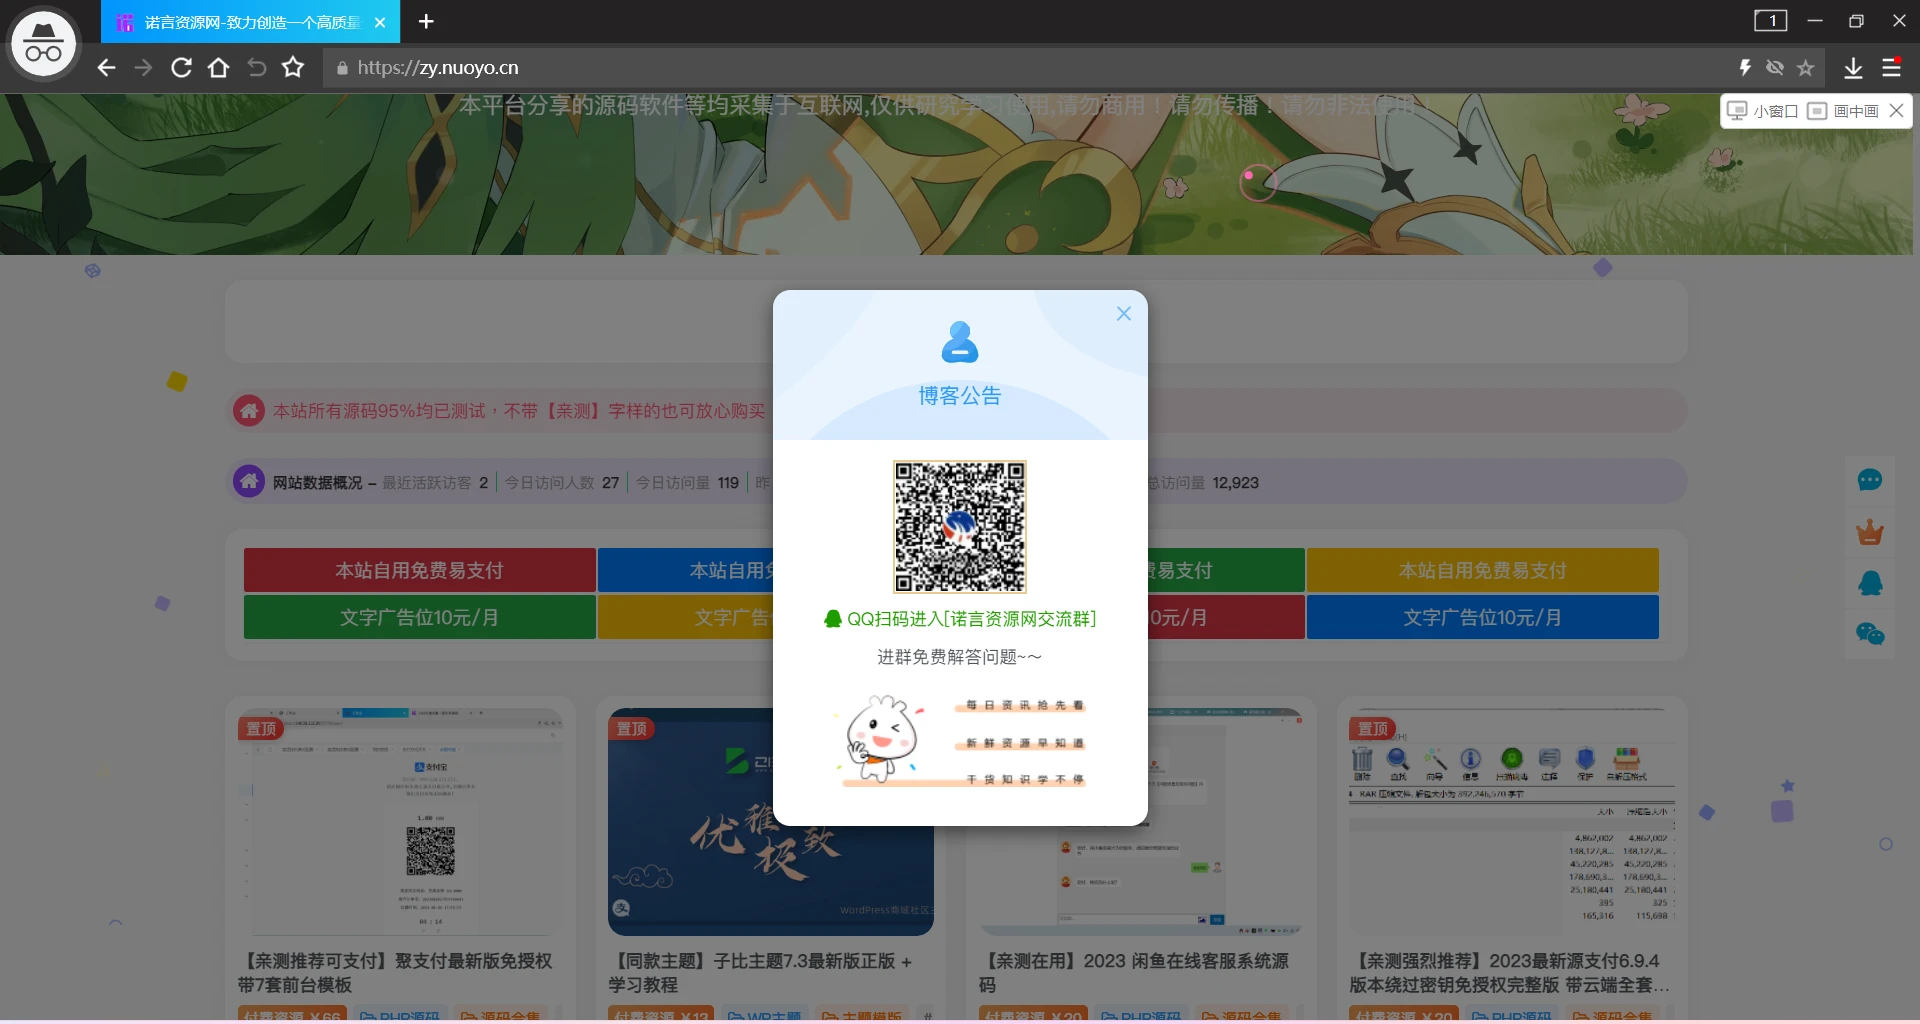
Task: Click the QQ penguin sidebar icon
Action: 1870,583
